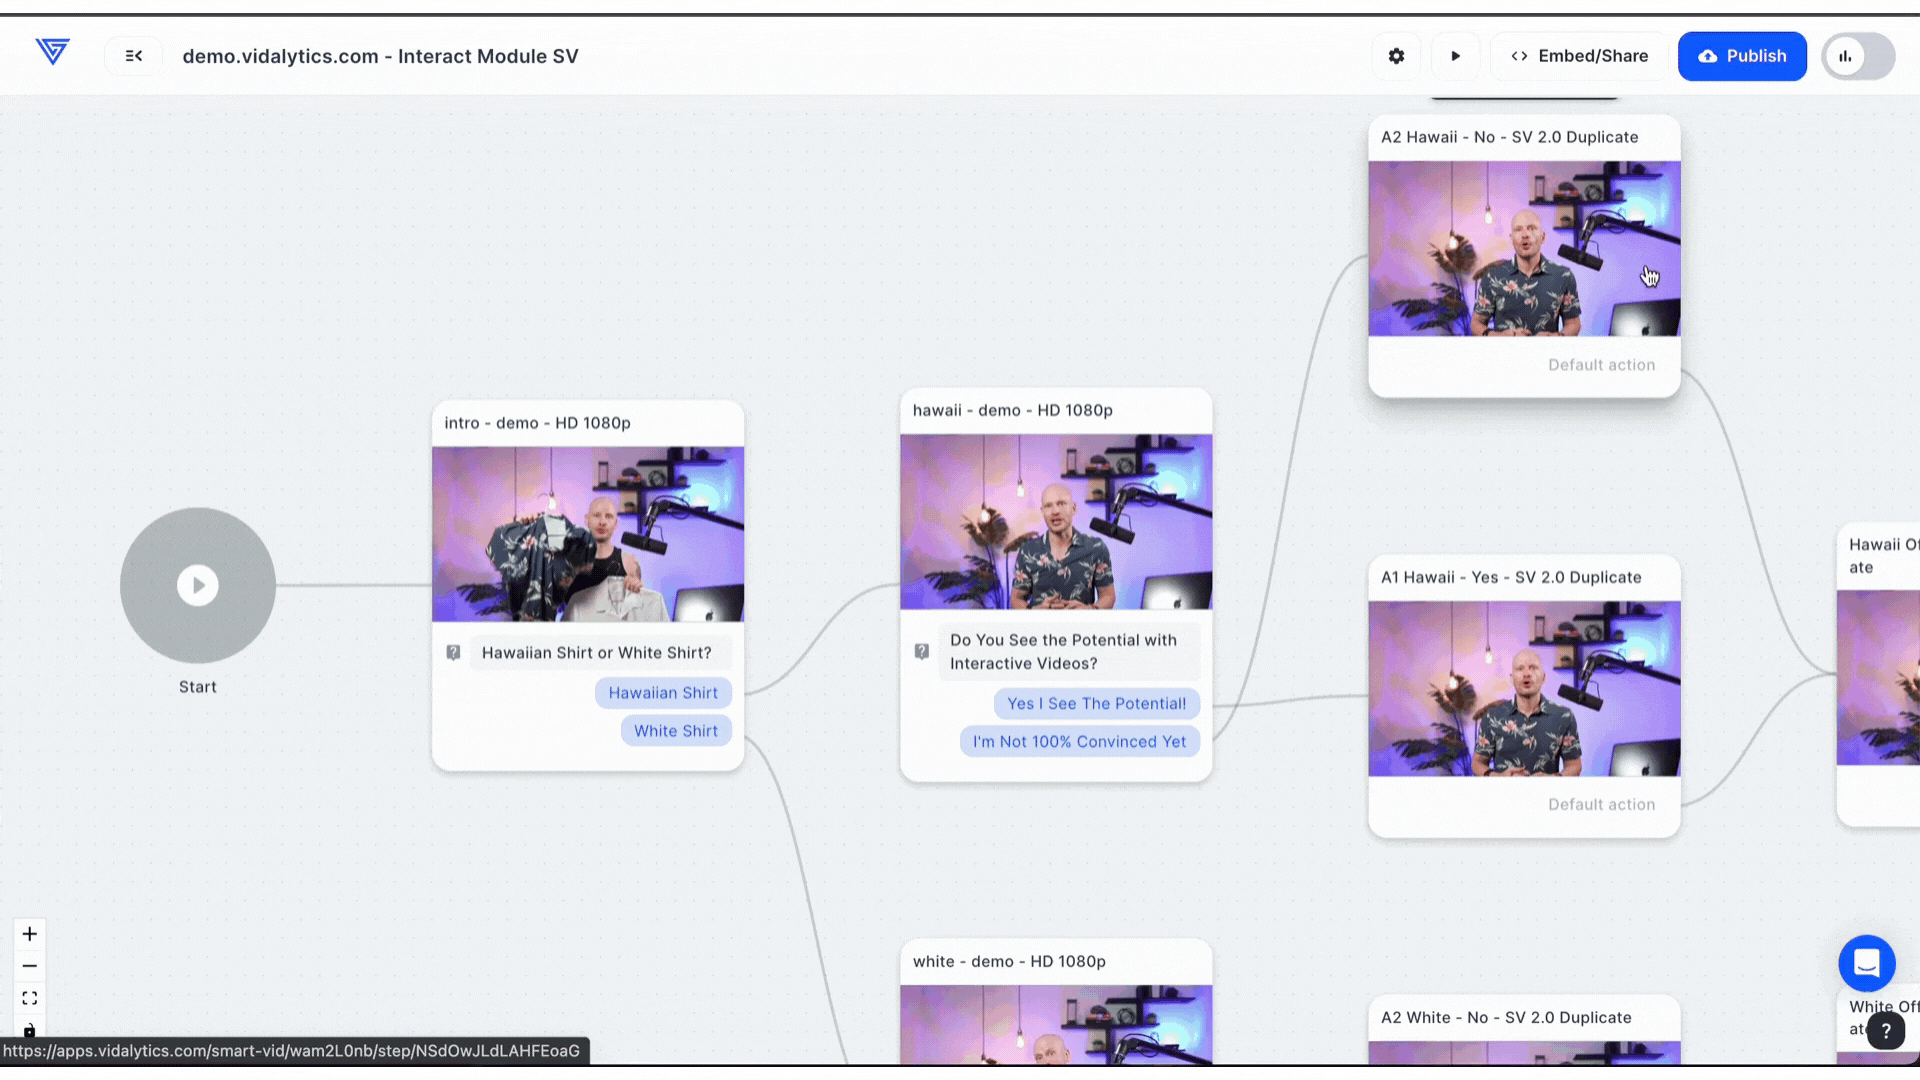The width and height of the screenshot is (1920, 1080).
Task: Choose I'm Not 100% Convinced Yet option
Action: click(1079, 742)
